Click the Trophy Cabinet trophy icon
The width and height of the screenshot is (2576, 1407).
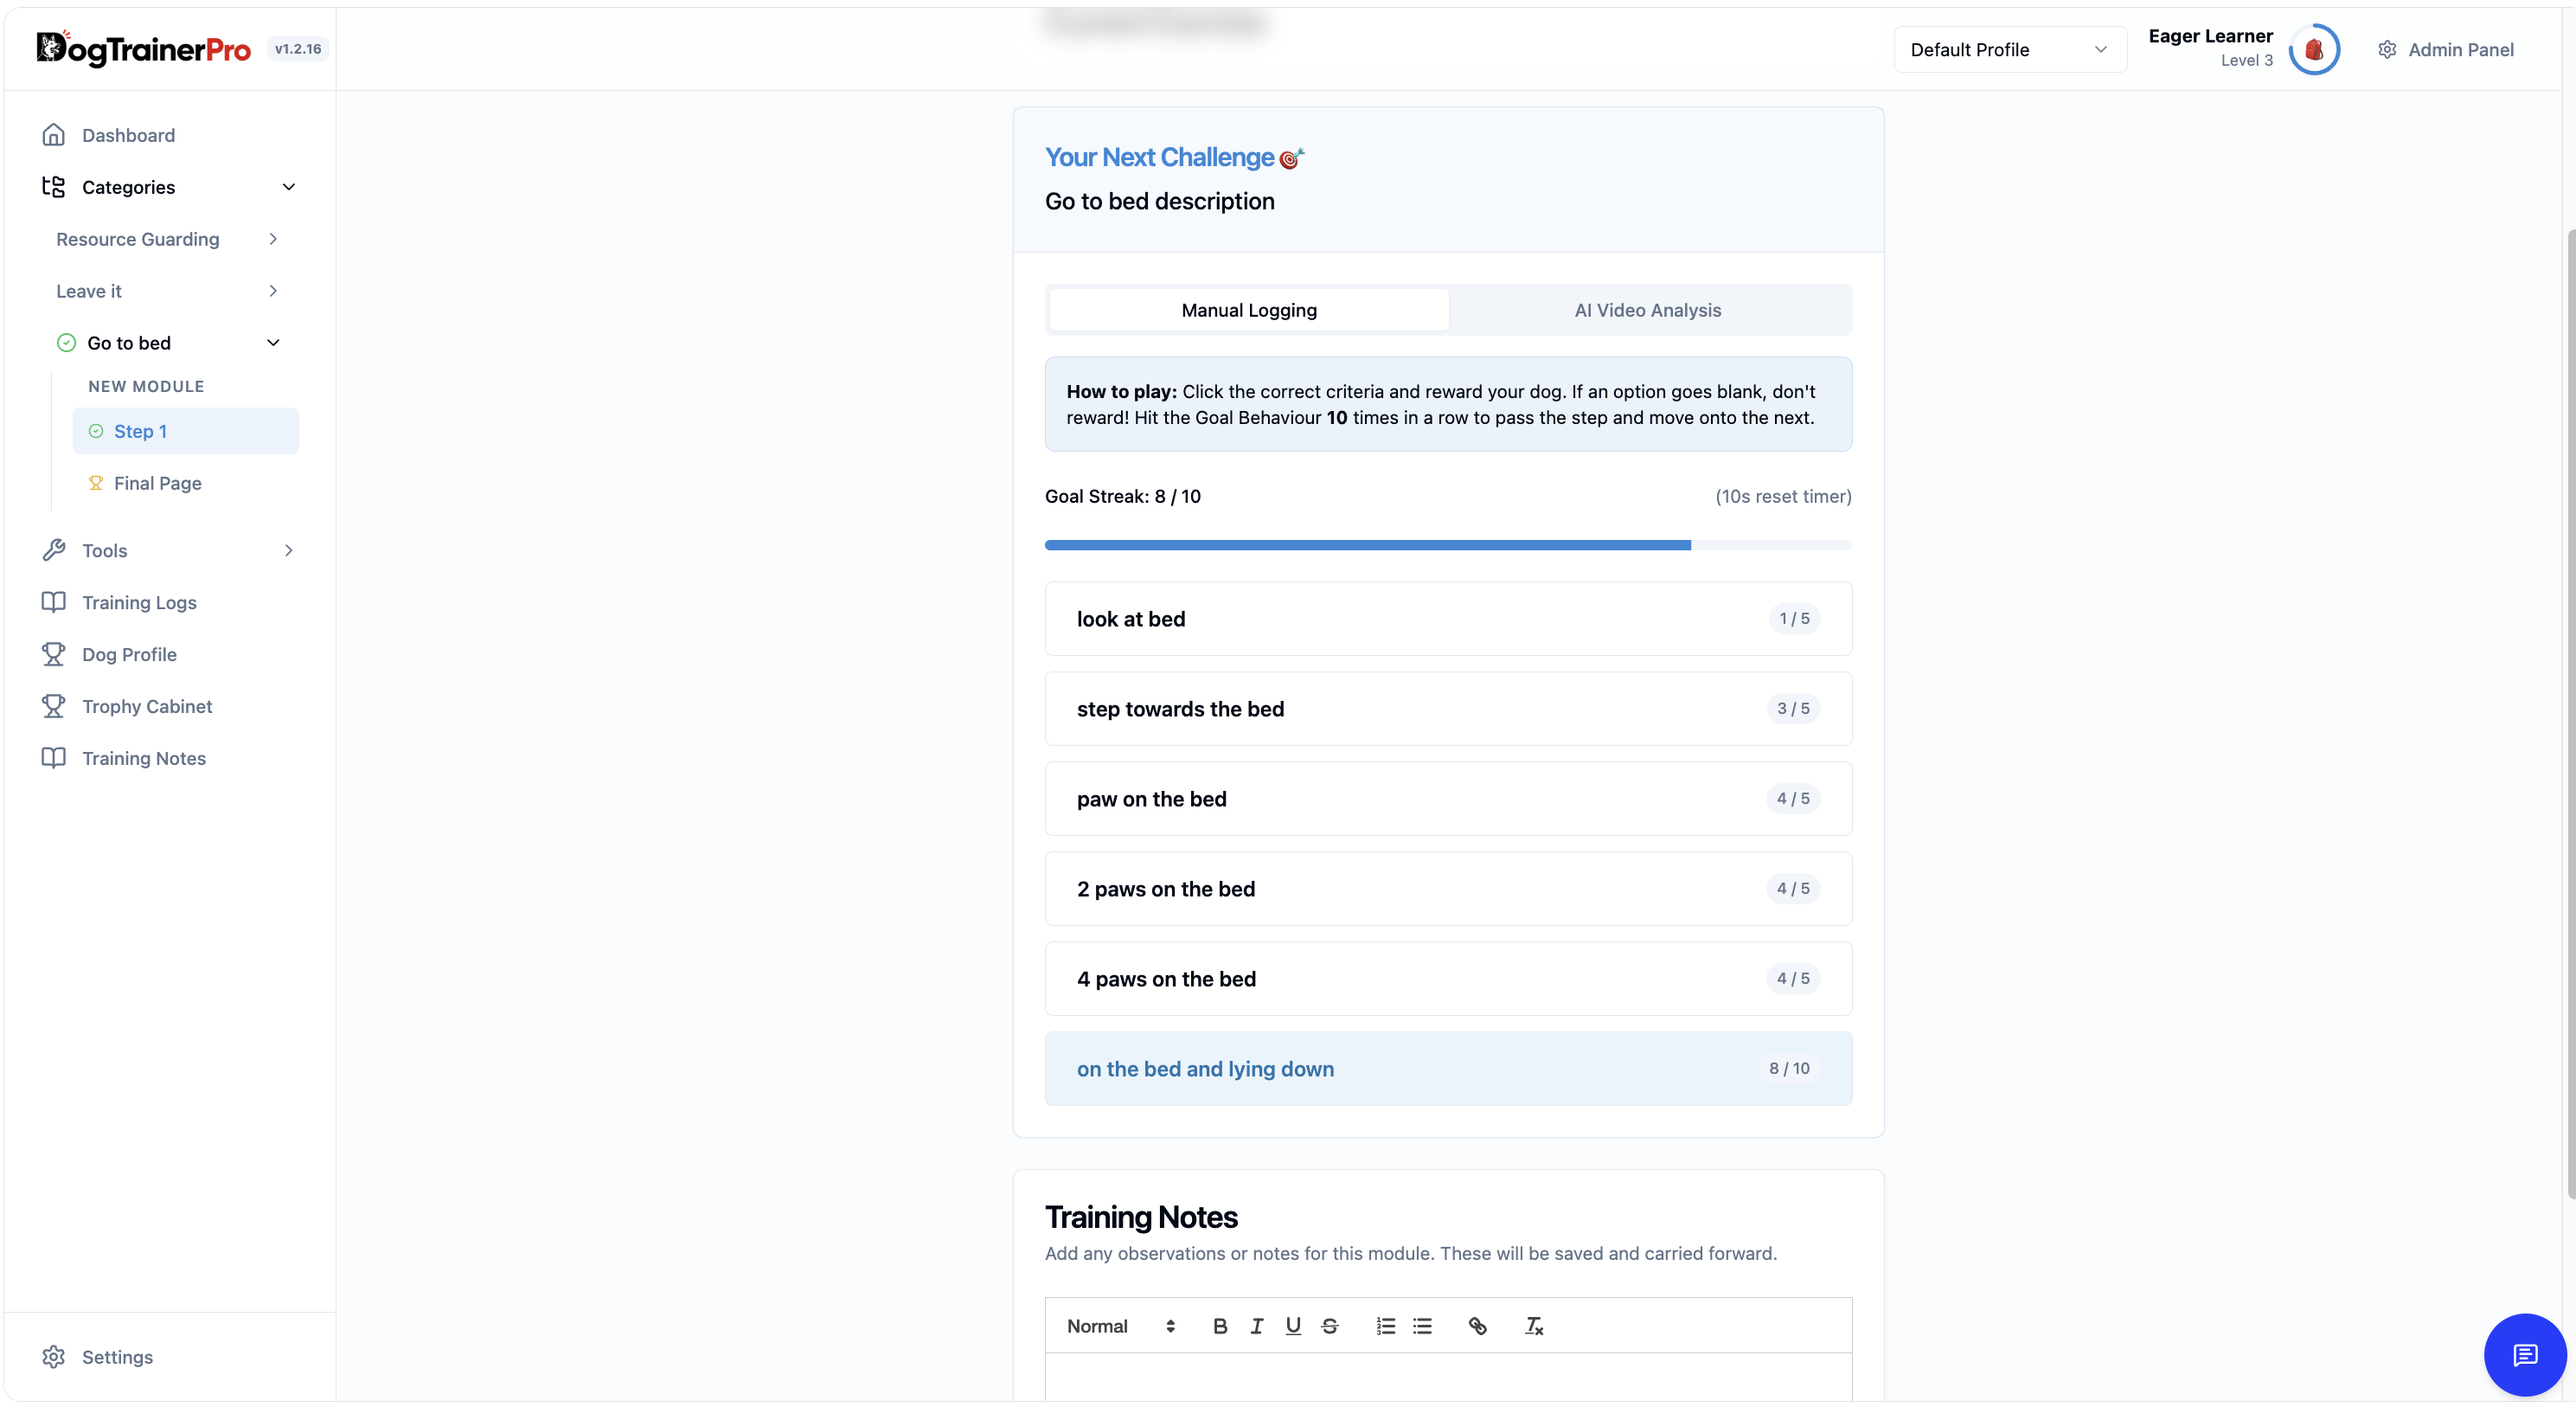(54, 706)
